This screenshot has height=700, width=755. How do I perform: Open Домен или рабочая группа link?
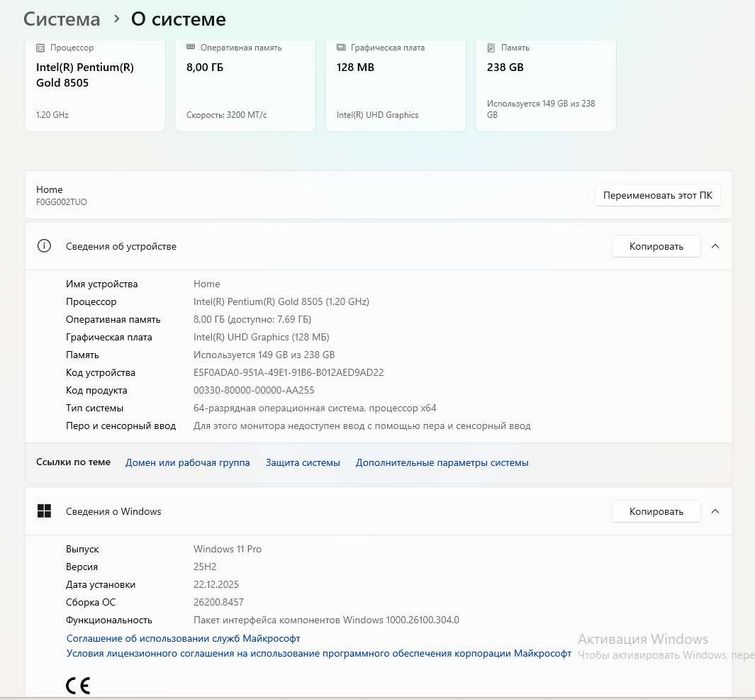click(187, 463)
